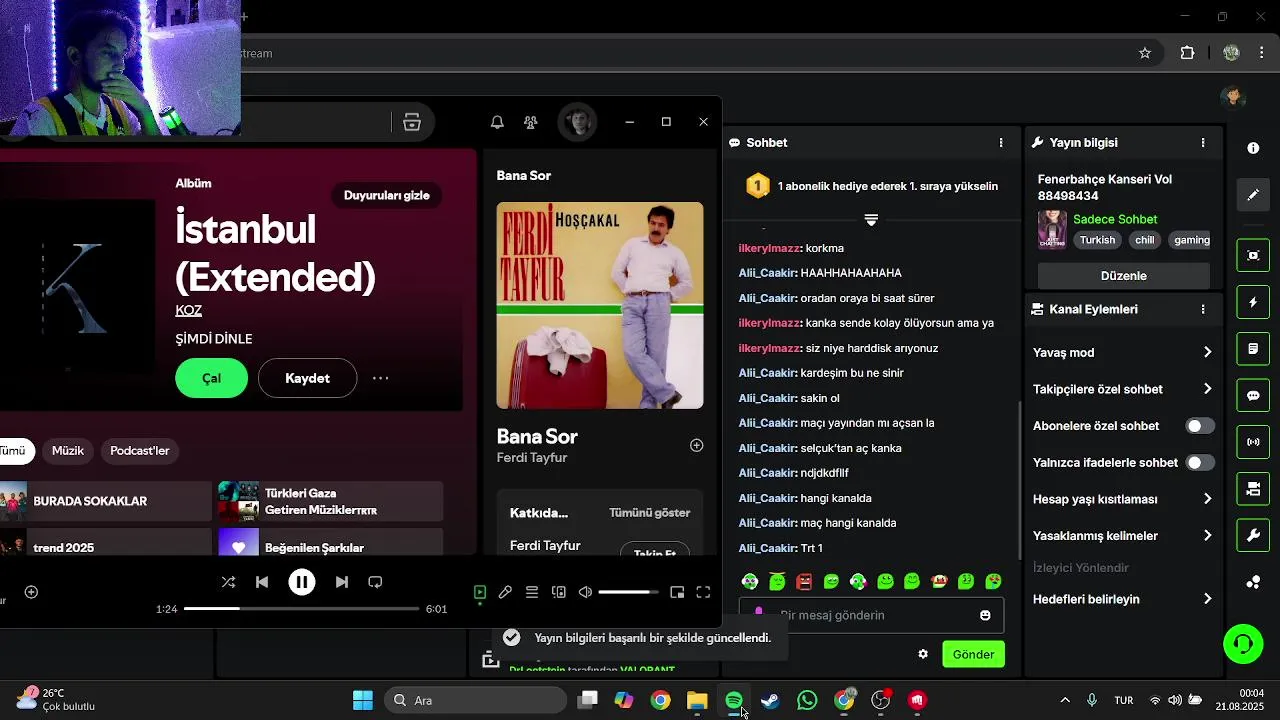Select the Müzik filter chip
The height and width of the screenshot is (720, 1280).
[68, 451]
